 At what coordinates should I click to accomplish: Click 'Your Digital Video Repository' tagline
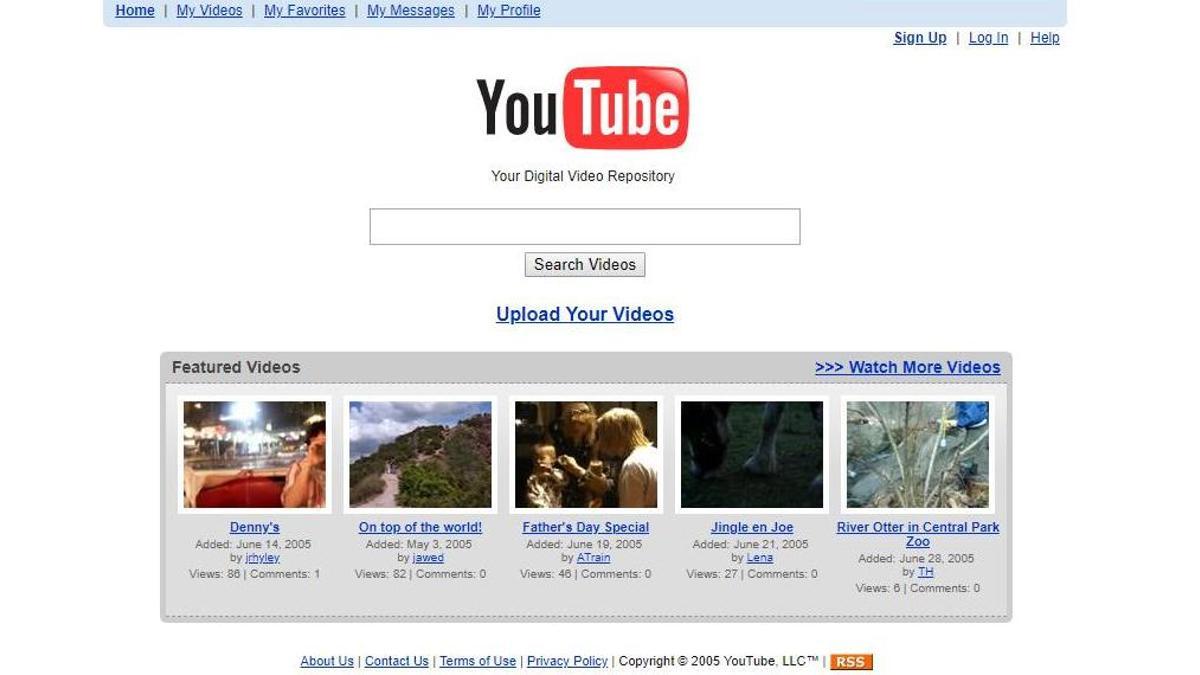click(583, 176)
